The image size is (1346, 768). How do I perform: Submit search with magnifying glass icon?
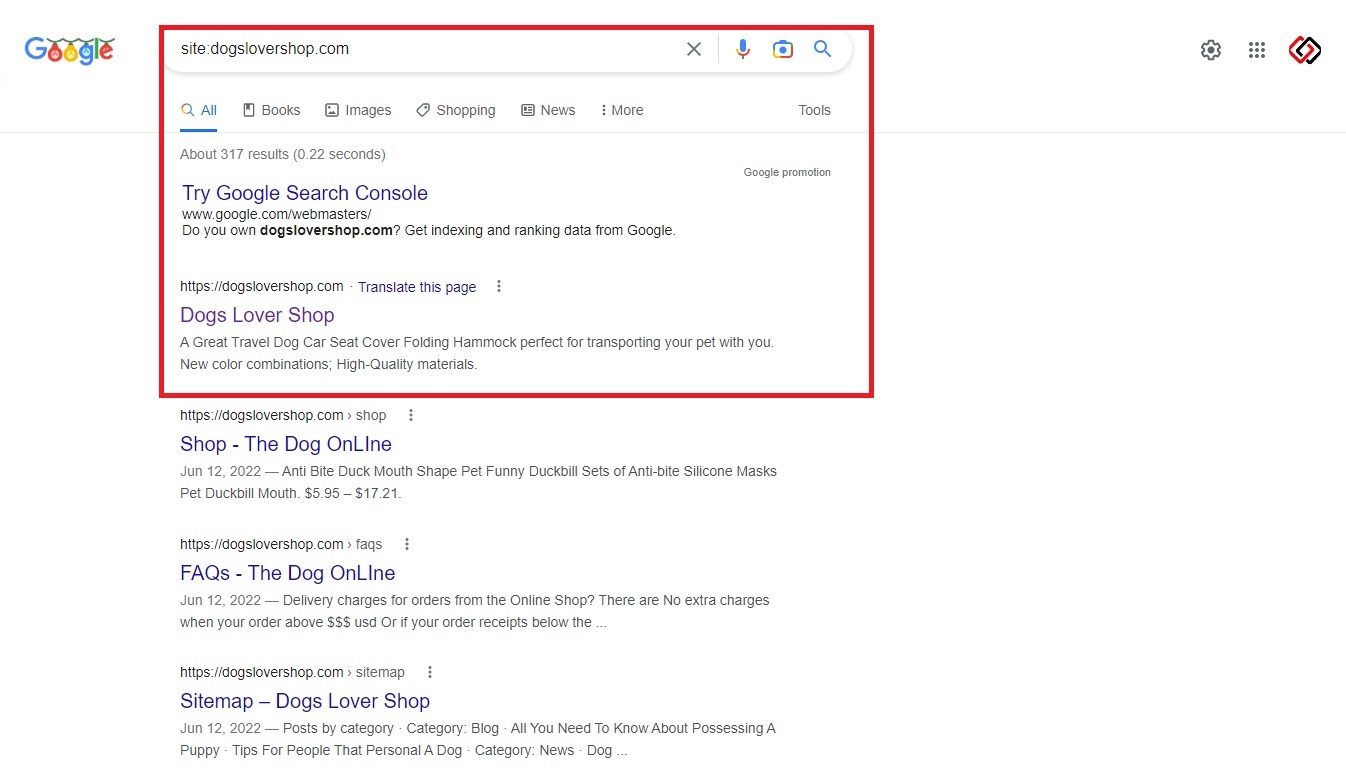[823, 49]
